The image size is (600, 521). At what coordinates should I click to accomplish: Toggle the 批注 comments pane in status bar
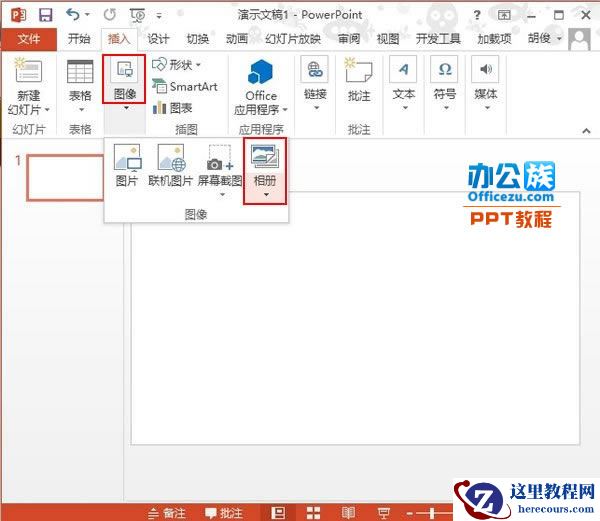224,513
